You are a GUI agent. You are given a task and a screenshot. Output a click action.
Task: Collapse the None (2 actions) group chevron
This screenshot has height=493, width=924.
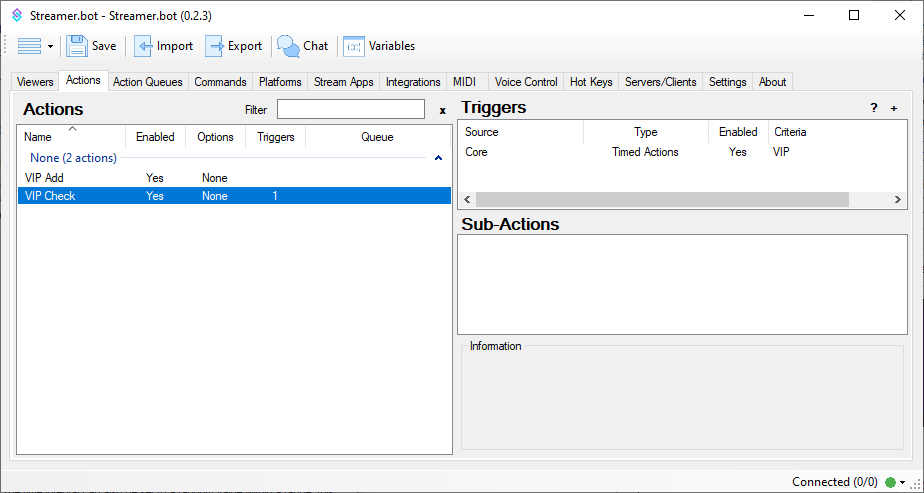pos(438,158)
